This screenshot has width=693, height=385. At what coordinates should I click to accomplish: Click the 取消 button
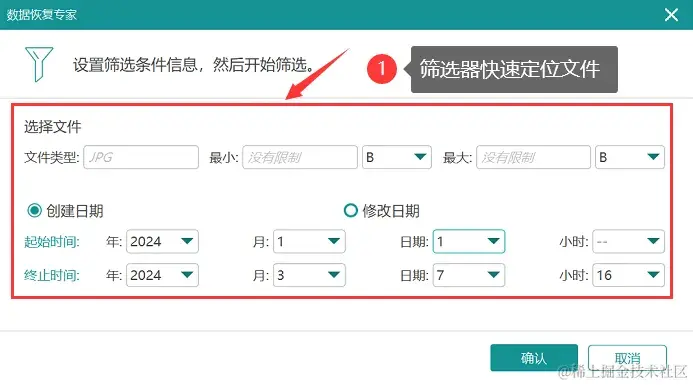tap(627, 358)
